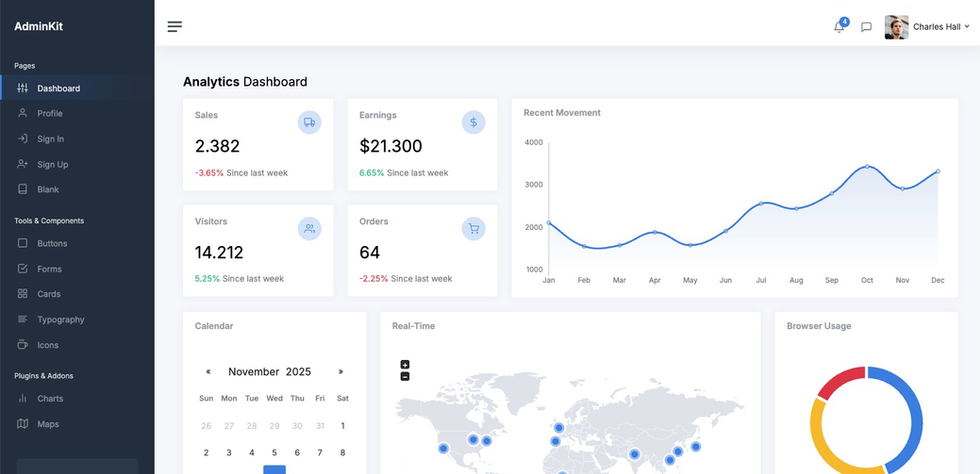Click the Visitors users icon
This screenshot has height=474, width=980.
point(309,229)
